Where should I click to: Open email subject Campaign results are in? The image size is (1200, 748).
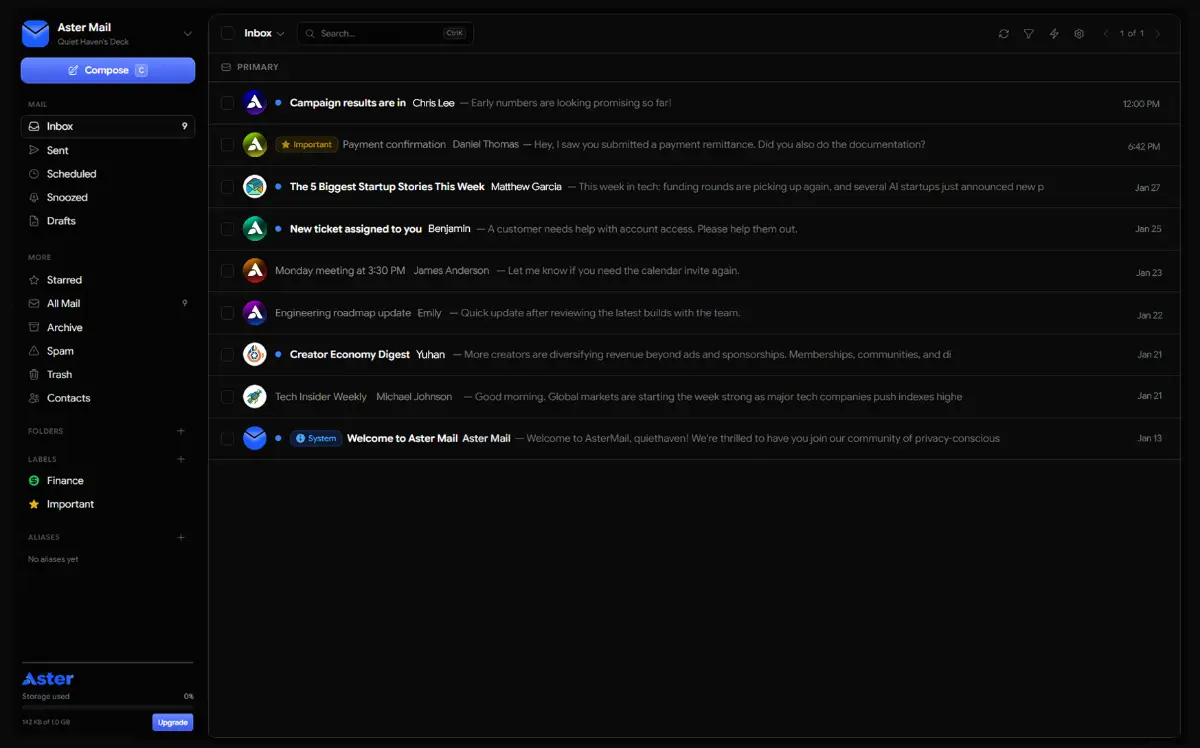348,103
